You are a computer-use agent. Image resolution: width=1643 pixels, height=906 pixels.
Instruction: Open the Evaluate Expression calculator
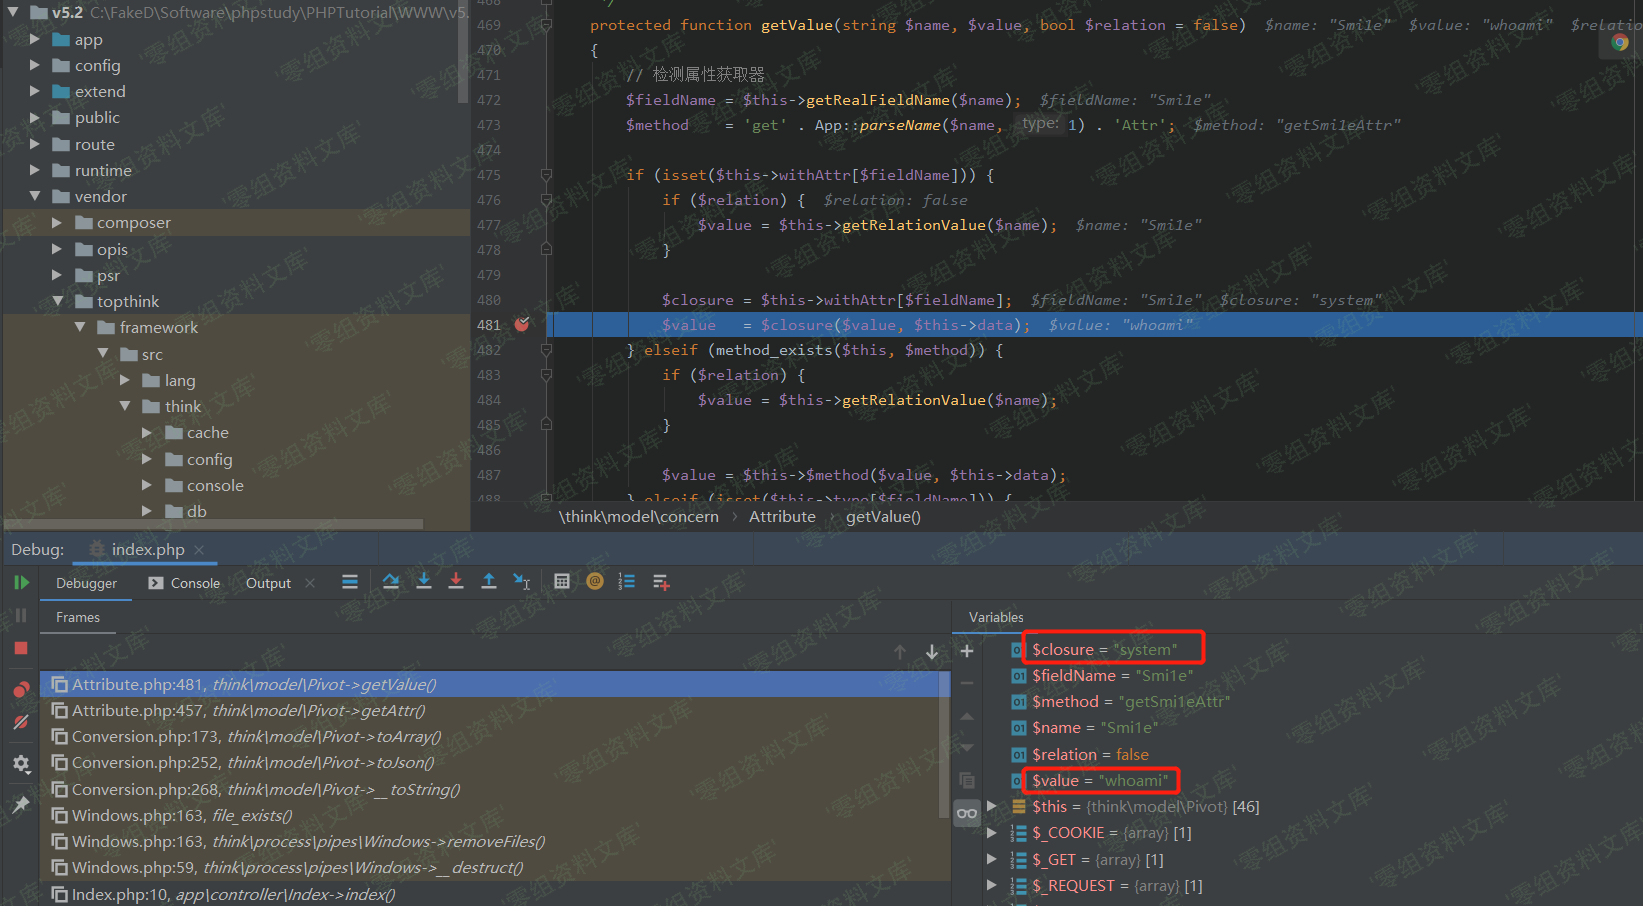tap(562, 582)
